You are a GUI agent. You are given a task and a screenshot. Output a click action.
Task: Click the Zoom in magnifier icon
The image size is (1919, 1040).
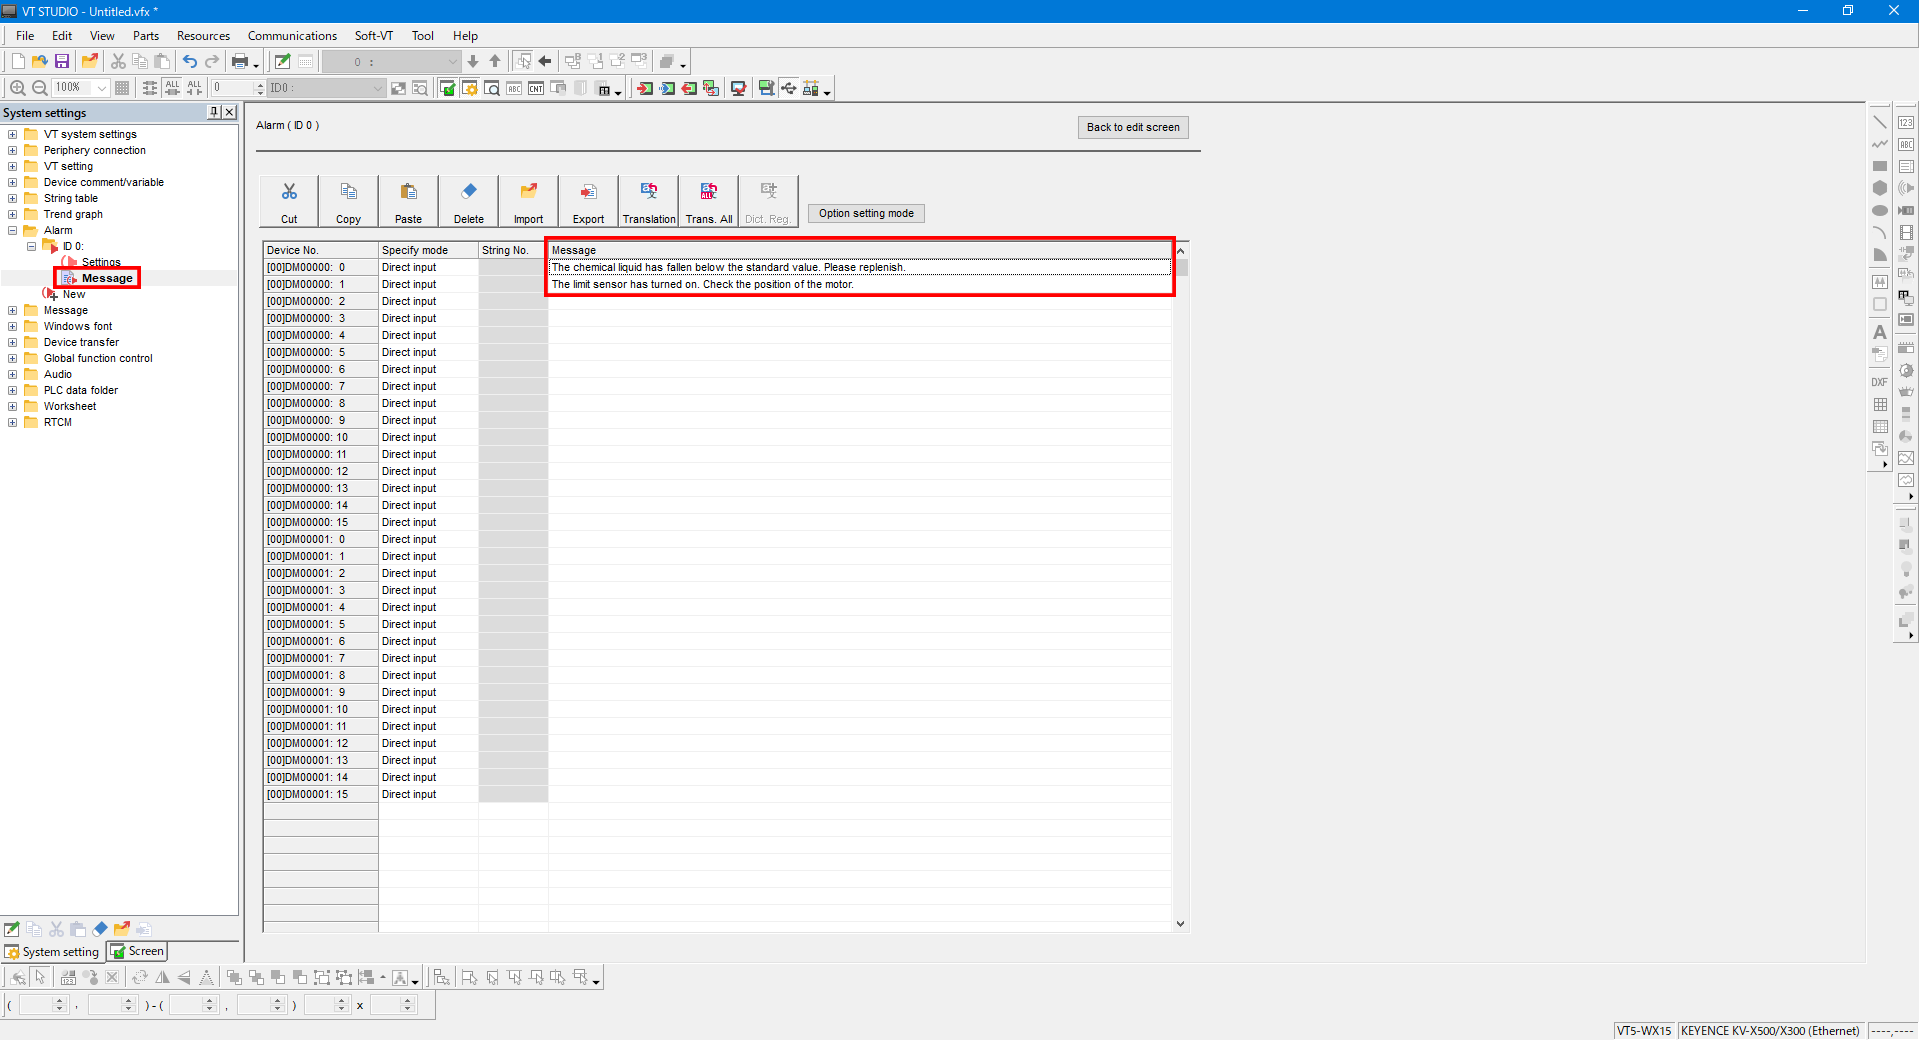tap(17, 88)
